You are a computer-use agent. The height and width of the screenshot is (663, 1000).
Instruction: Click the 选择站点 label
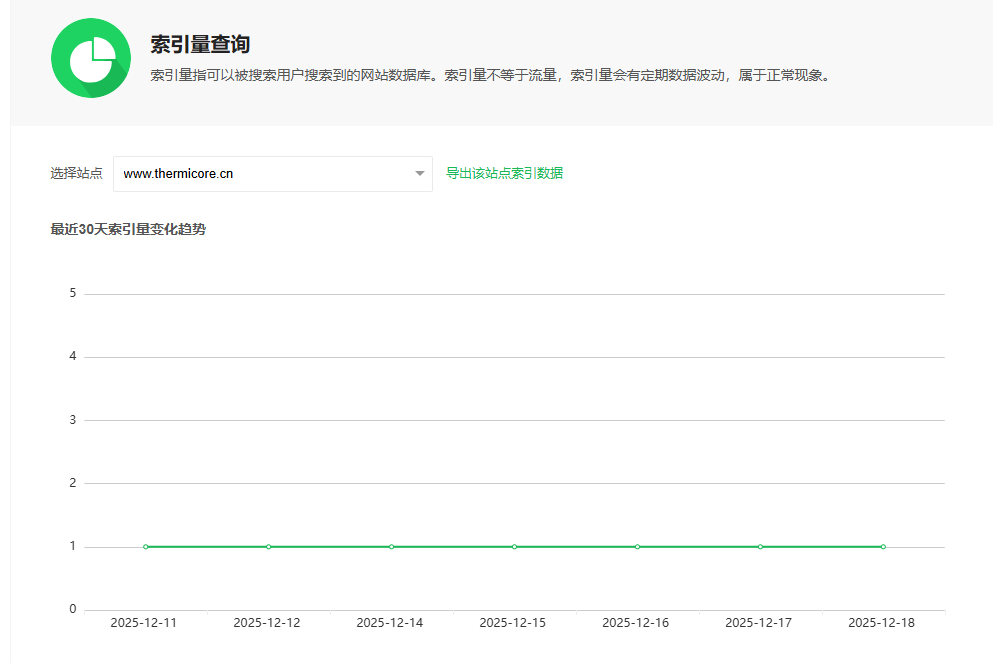click(x=77, y=173)
